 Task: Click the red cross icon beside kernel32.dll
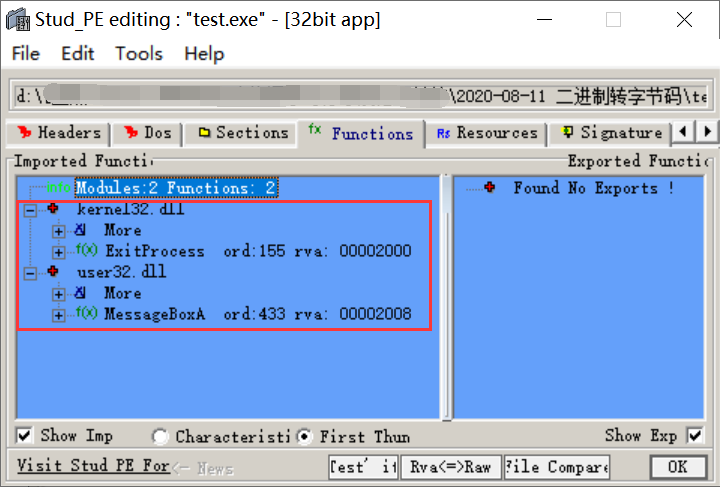(x=53, y=208)
